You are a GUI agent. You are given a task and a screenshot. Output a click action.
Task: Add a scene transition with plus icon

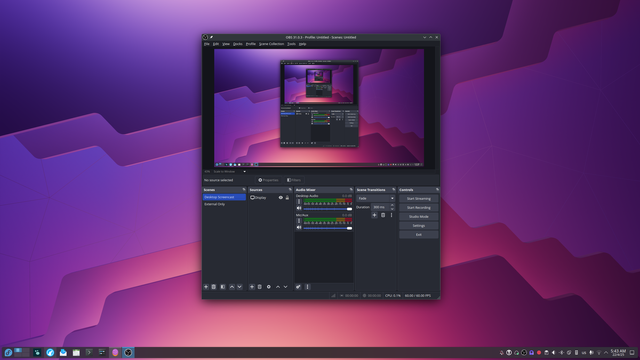click(x=374, y=215)
